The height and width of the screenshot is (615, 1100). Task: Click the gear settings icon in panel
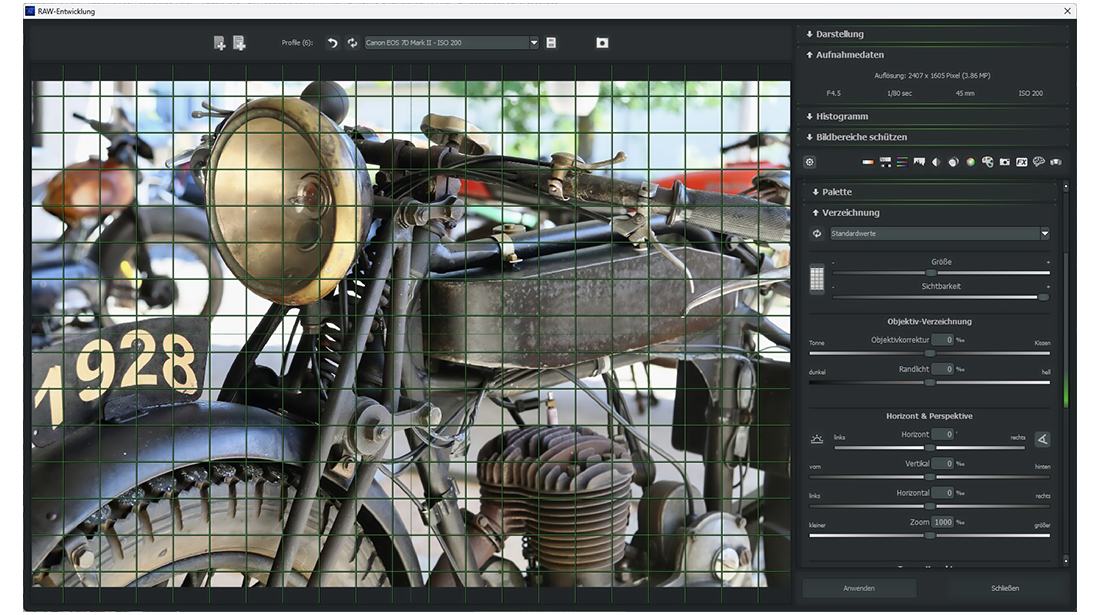[810, 162]
